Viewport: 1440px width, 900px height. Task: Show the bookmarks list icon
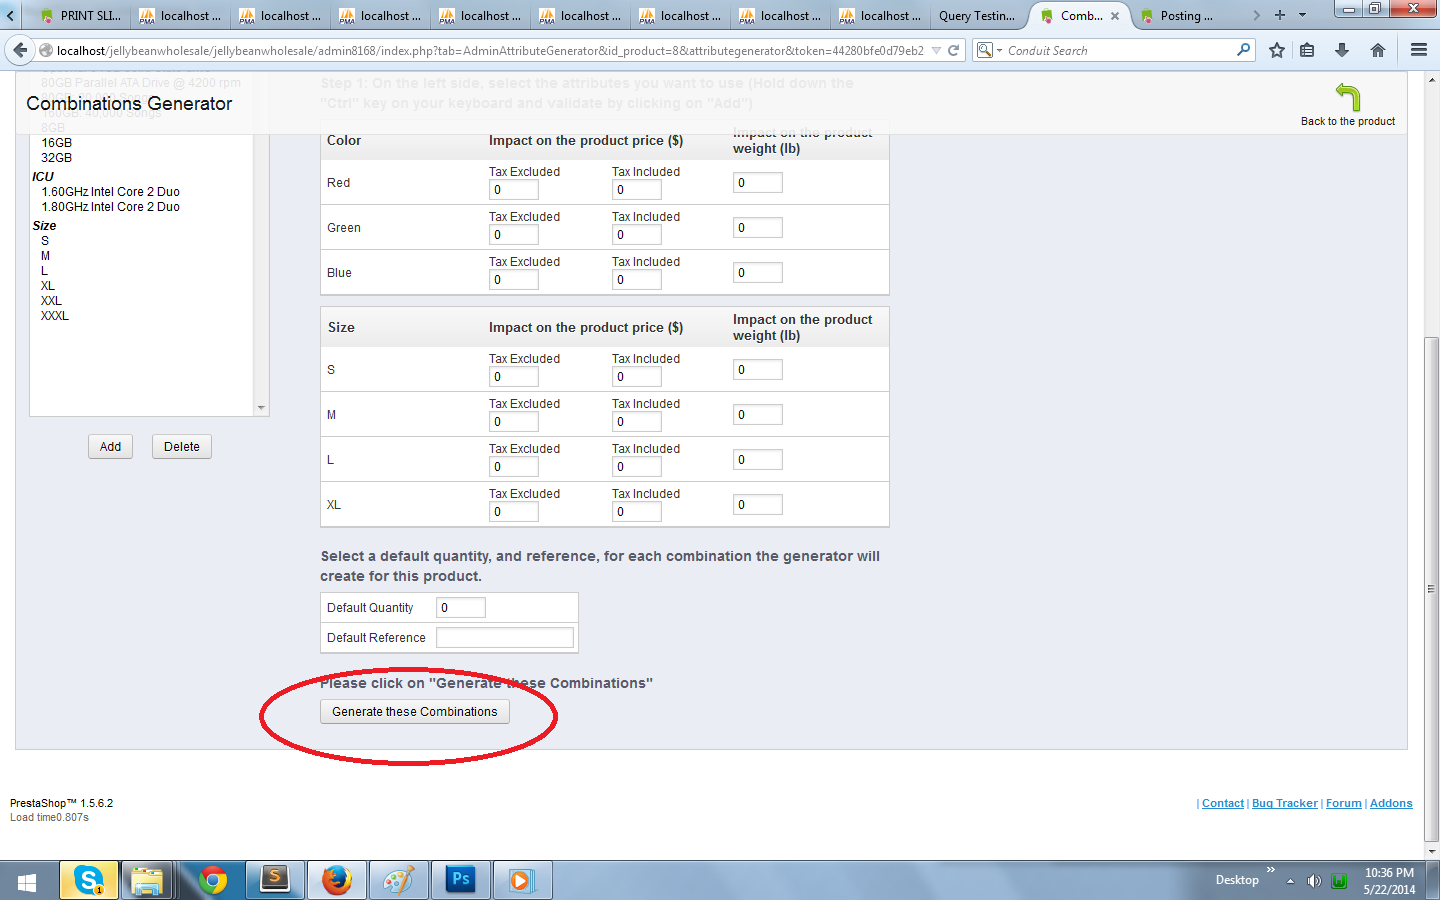click(1307, 50)
